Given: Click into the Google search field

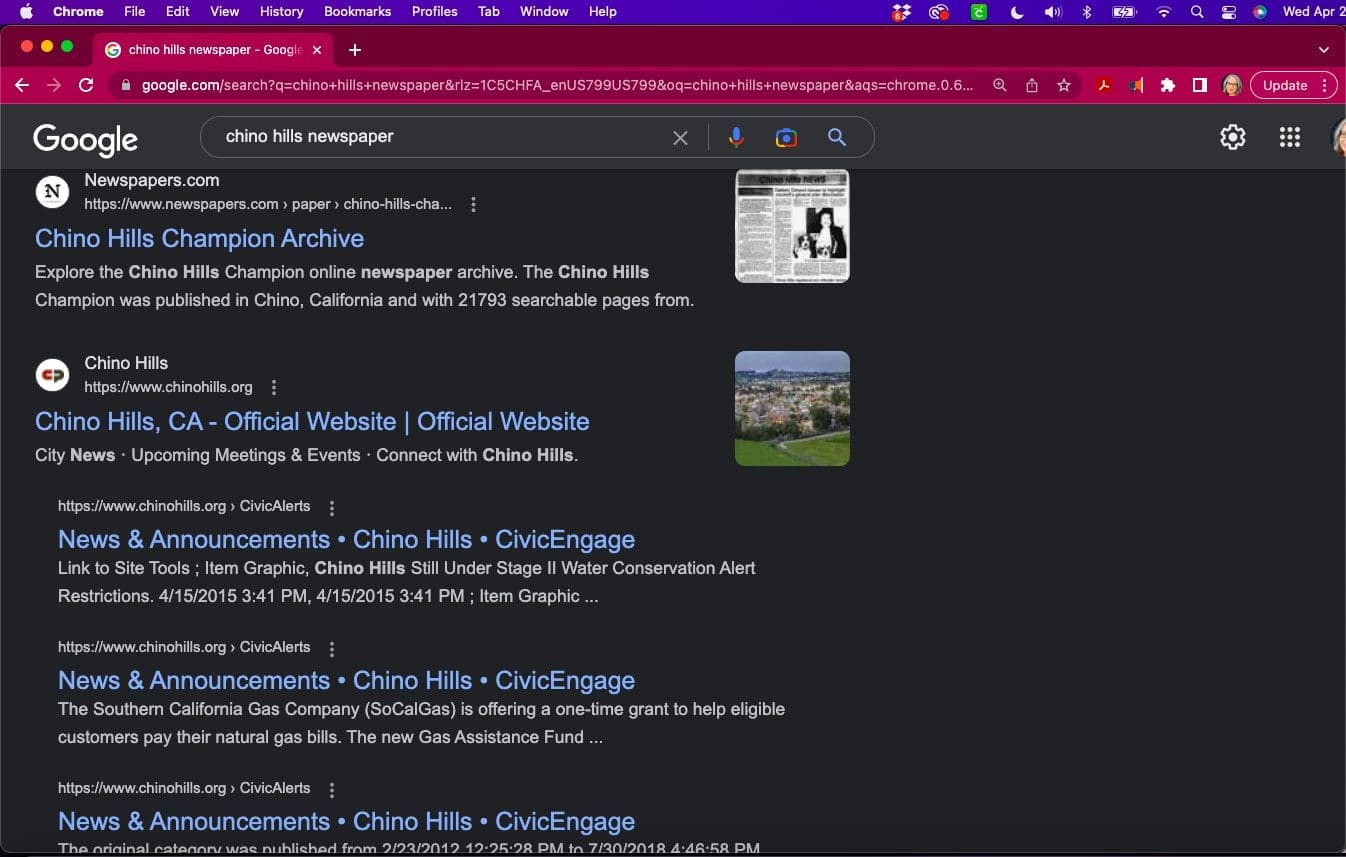Looking at the screenshot, I should 440,137.
